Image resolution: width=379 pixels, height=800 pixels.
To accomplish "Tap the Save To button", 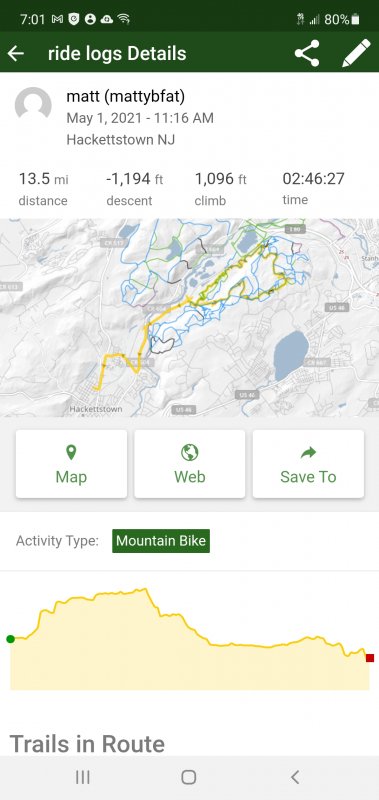I will (308, 464).
